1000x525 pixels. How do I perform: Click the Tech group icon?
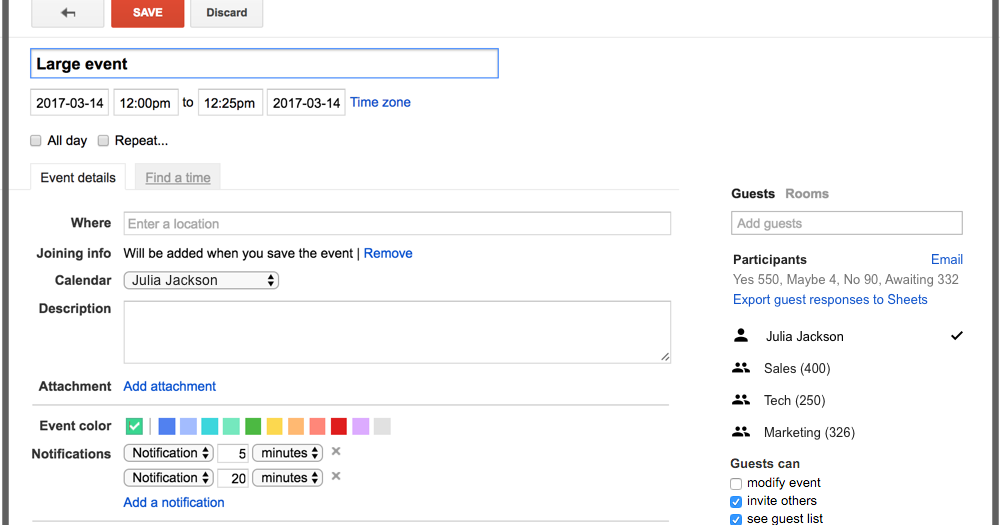pos(740,400)
